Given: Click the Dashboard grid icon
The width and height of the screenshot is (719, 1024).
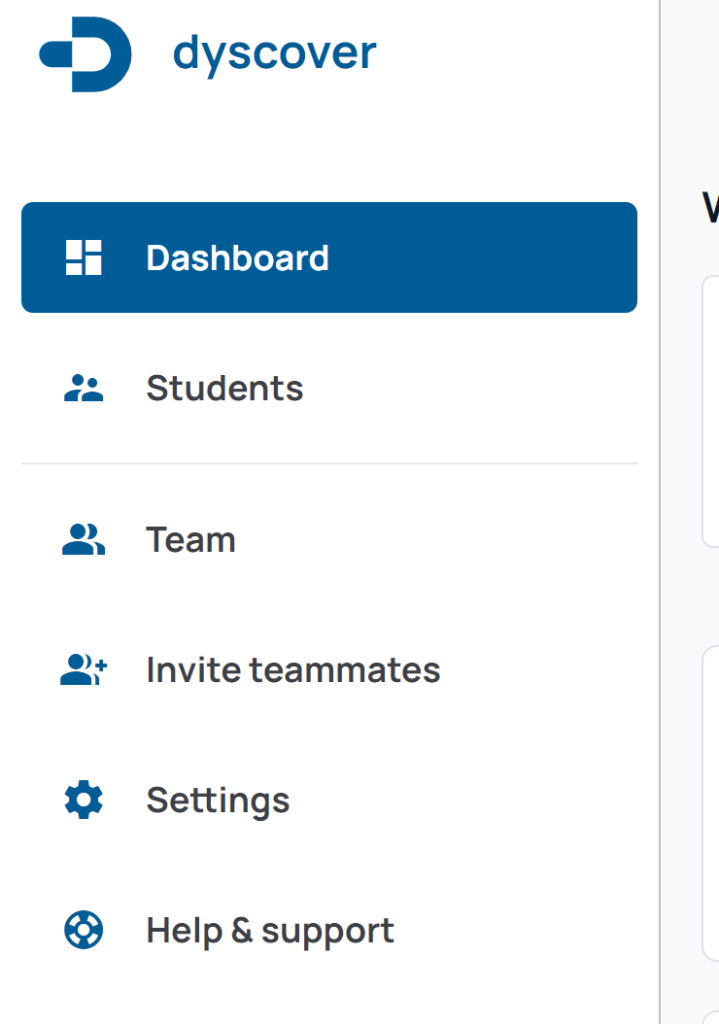Looking at the screenshot, I should click(84, 257).
